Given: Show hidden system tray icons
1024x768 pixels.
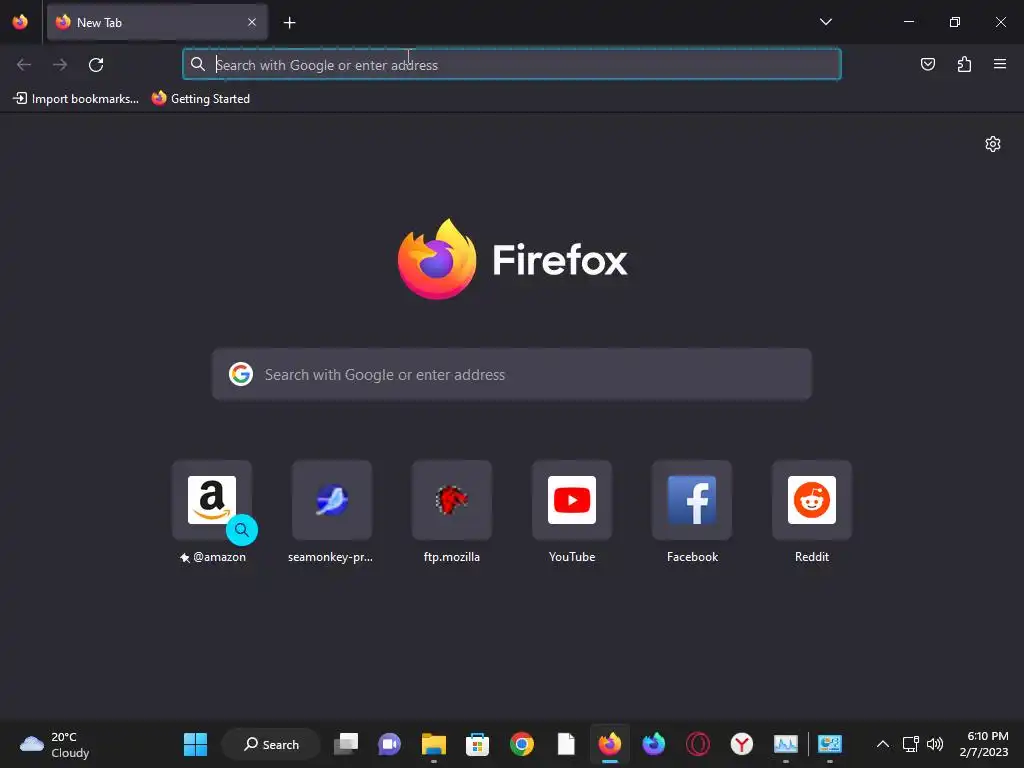Looking at the screenshot, I should coord(882,744).
